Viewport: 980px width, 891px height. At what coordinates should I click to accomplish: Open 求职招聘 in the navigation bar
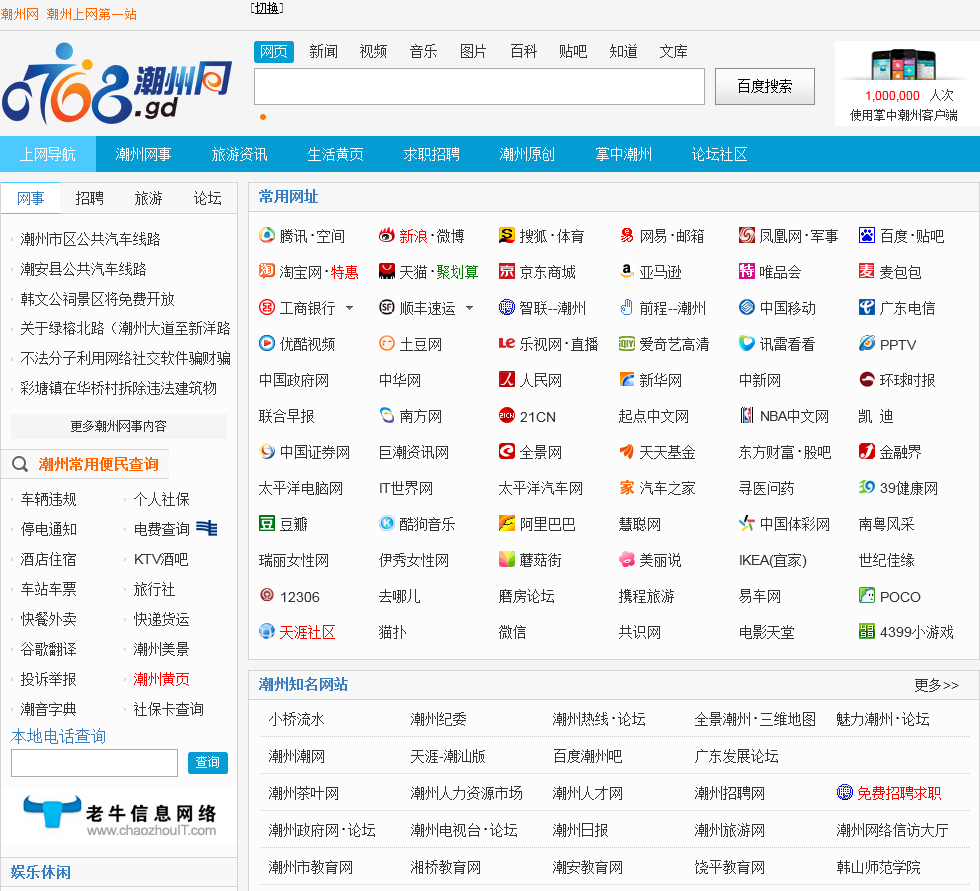431,154
